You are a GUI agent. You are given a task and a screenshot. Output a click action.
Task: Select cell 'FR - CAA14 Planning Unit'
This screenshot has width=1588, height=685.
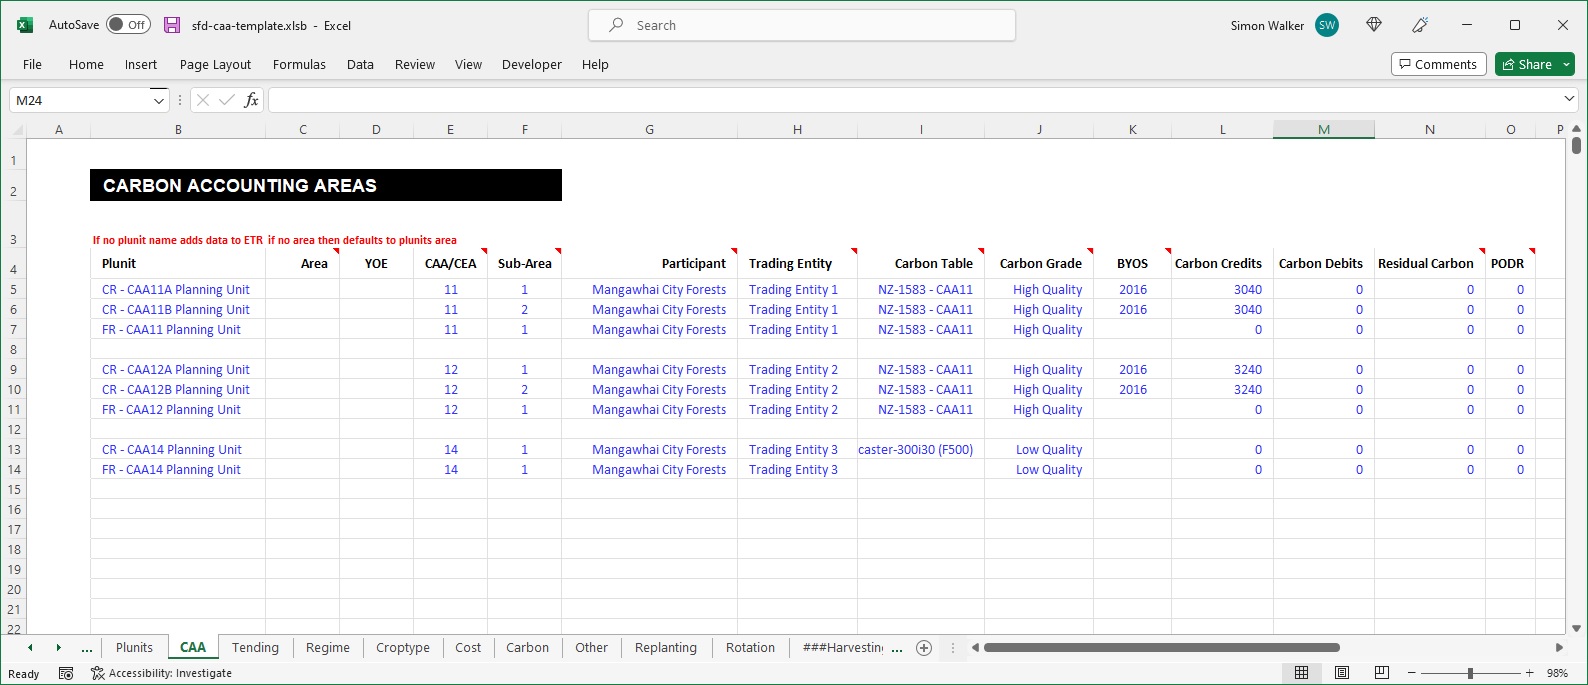tap(177, 469)
